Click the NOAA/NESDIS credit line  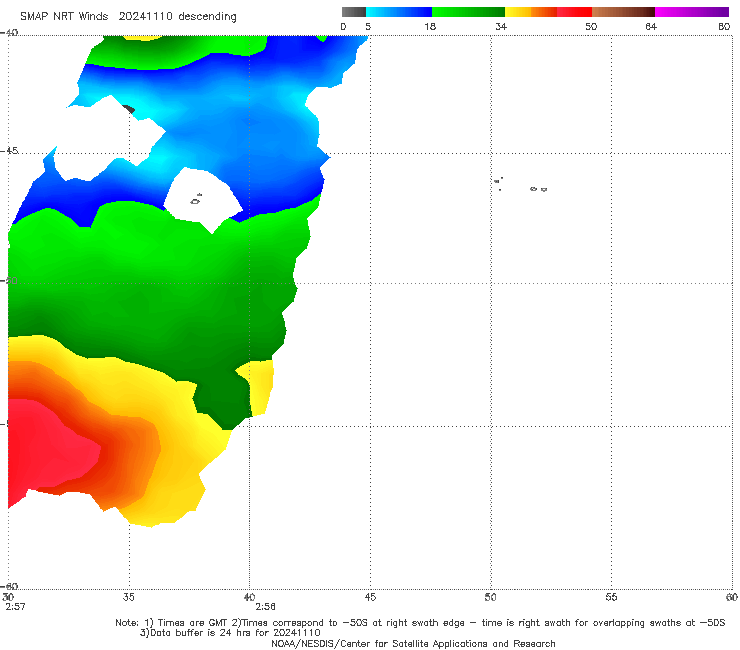pyautogui.click(x=413, y=643)
